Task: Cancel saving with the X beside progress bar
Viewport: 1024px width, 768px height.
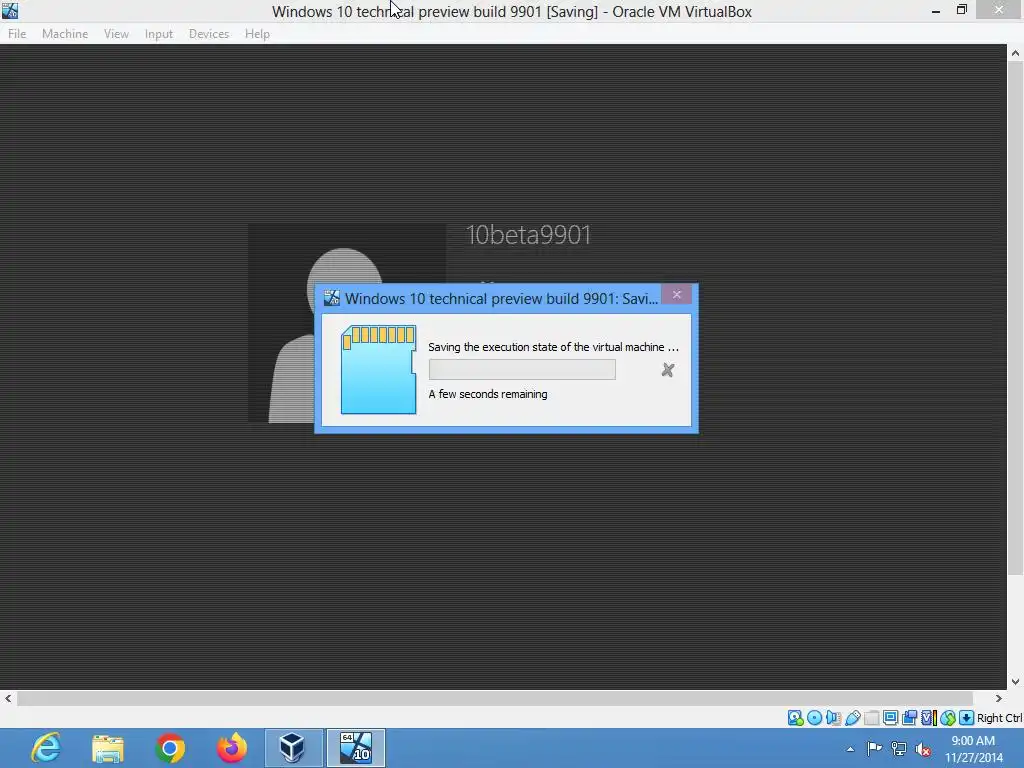Action: coord(667,370)
